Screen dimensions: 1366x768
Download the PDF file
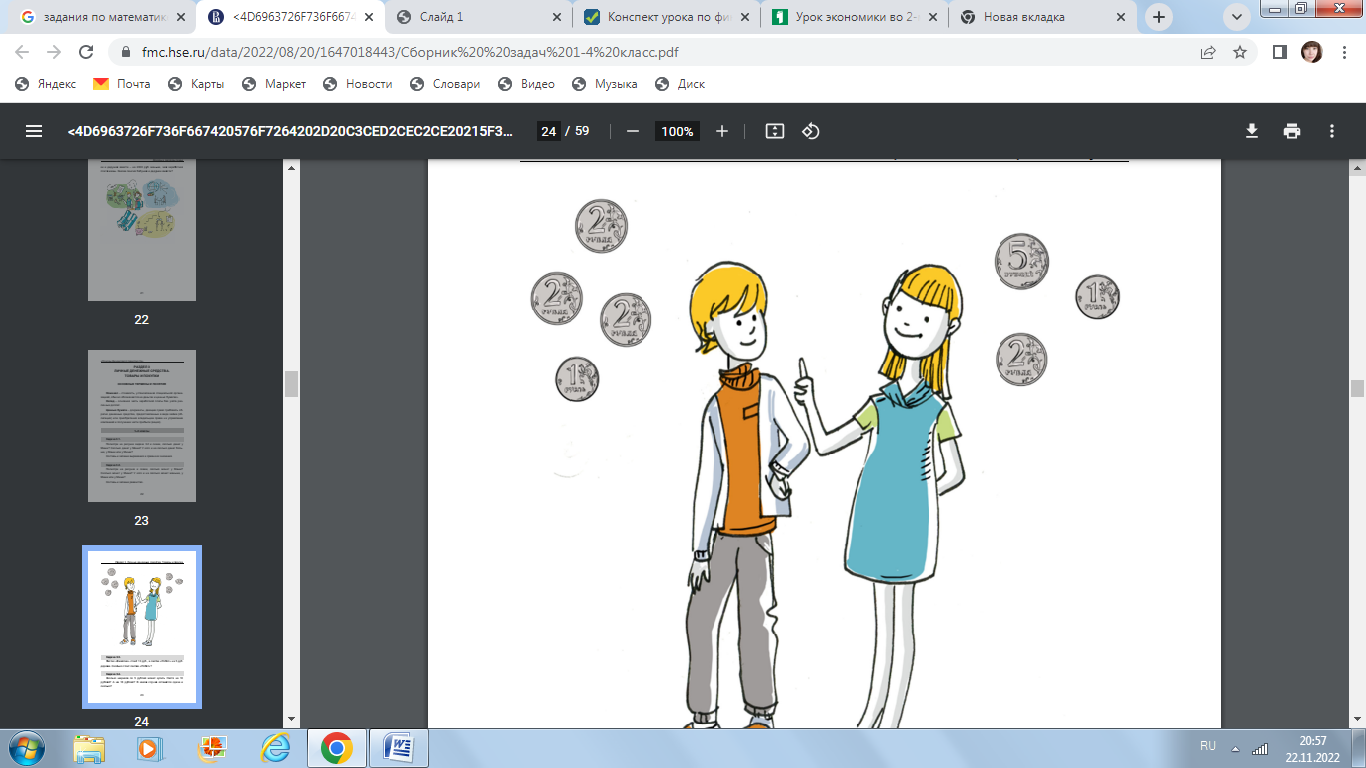pos(1251,131)
